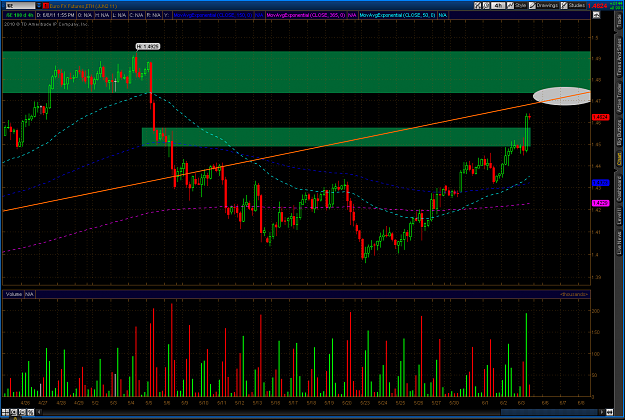This screenshot has width=625, height=420.
Task: Click the Hi: 1.4925 price bubble
Action: coord(148,47)
